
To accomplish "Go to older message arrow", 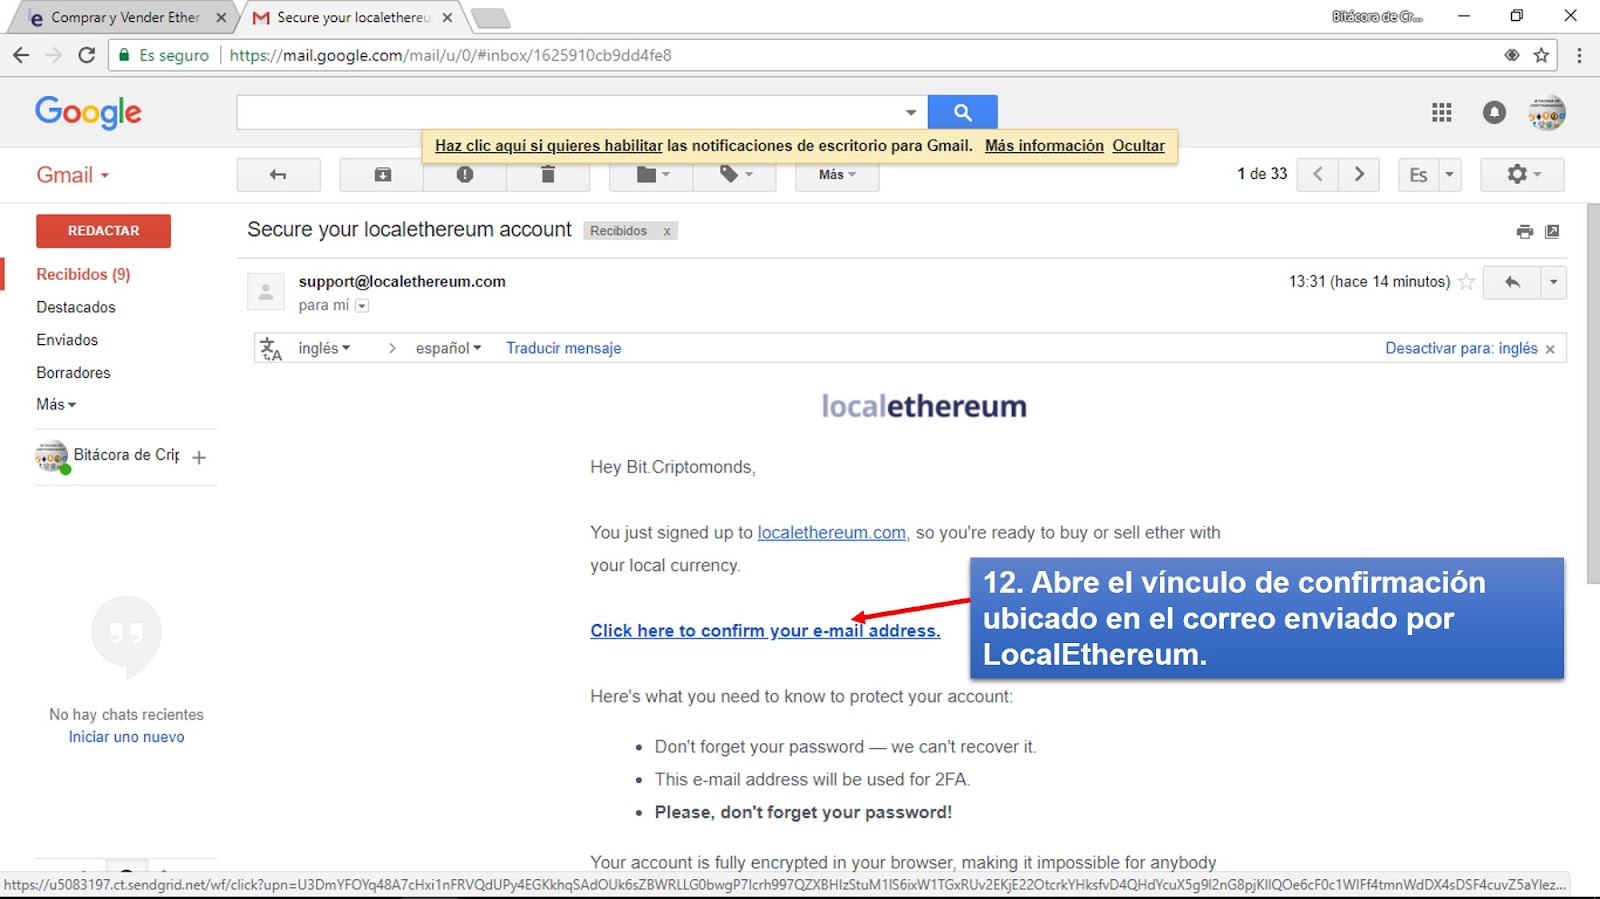I will [x=1359, y=174].
